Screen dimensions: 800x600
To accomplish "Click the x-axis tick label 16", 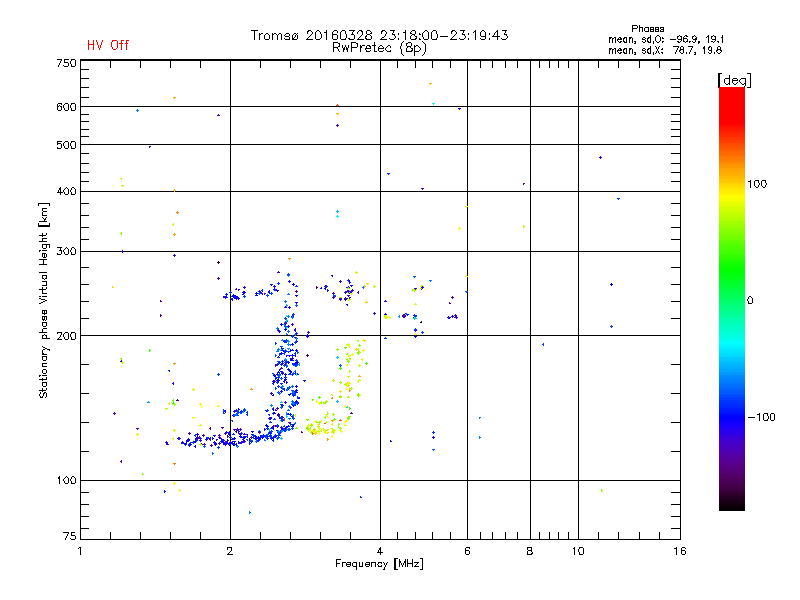I will pyautogui.click(x=680, y=551).
